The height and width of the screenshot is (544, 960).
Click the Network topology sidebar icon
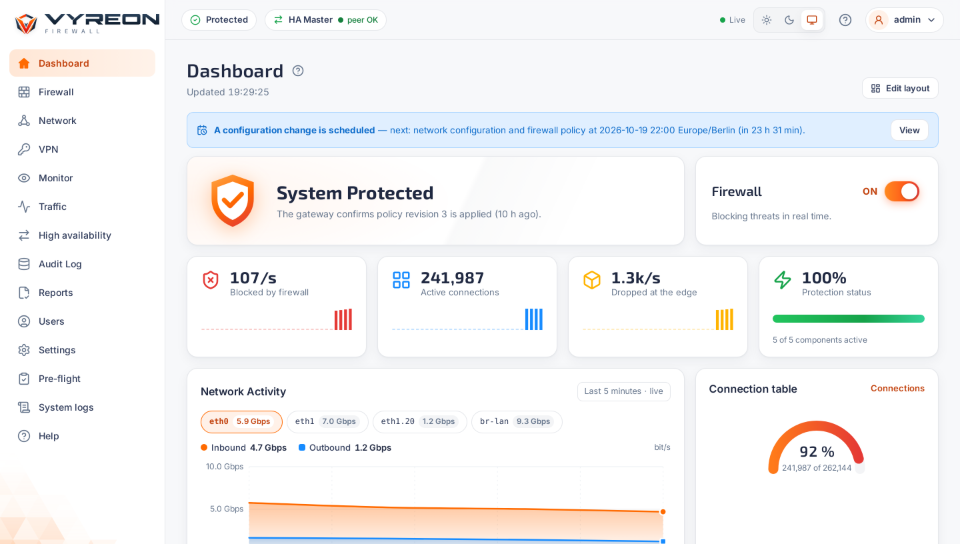coord(24,121)
